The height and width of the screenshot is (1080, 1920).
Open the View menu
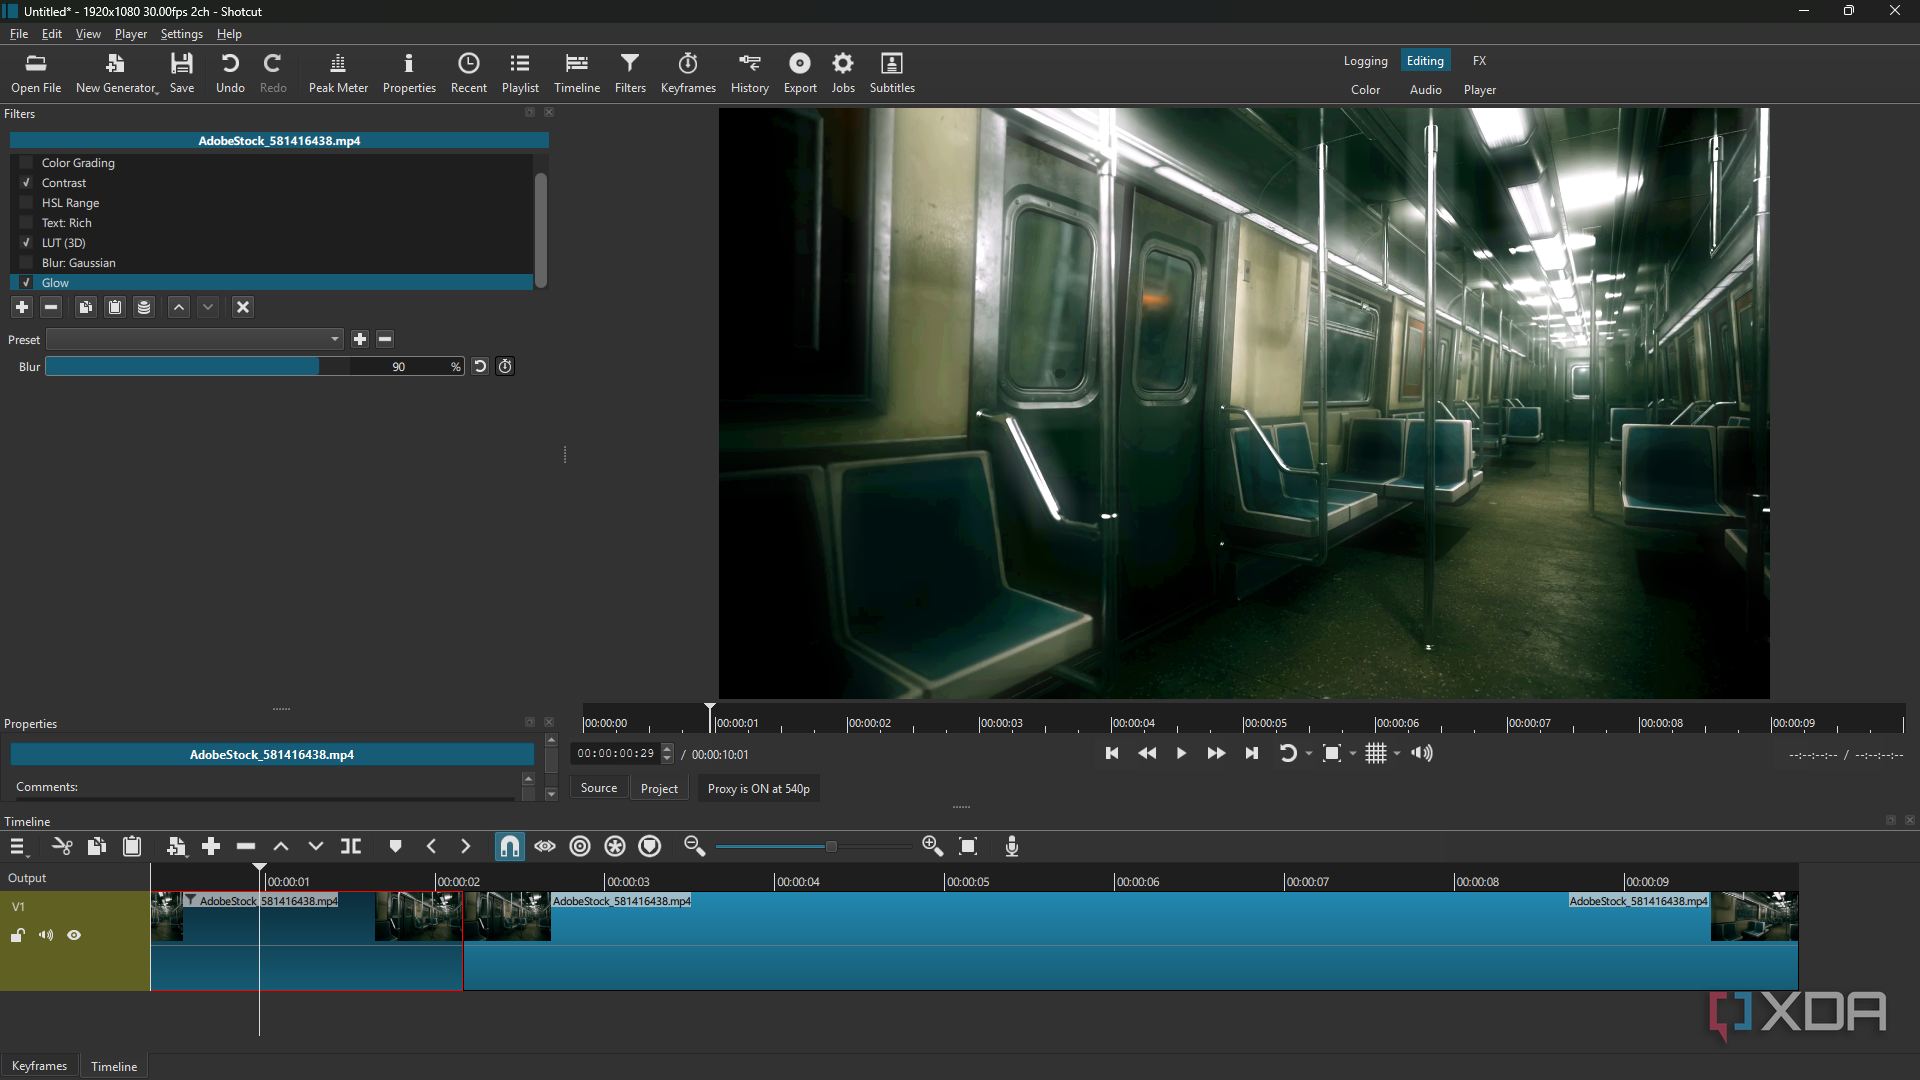click(88, 34)
